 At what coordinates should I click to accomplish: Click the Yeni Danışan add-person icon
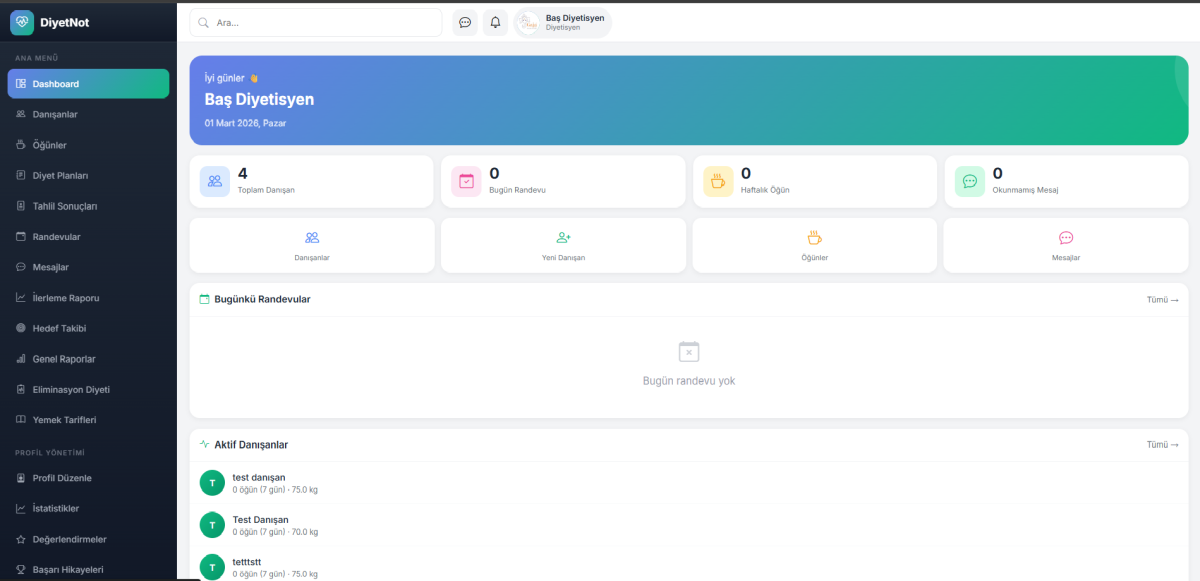tap(563, 238)
